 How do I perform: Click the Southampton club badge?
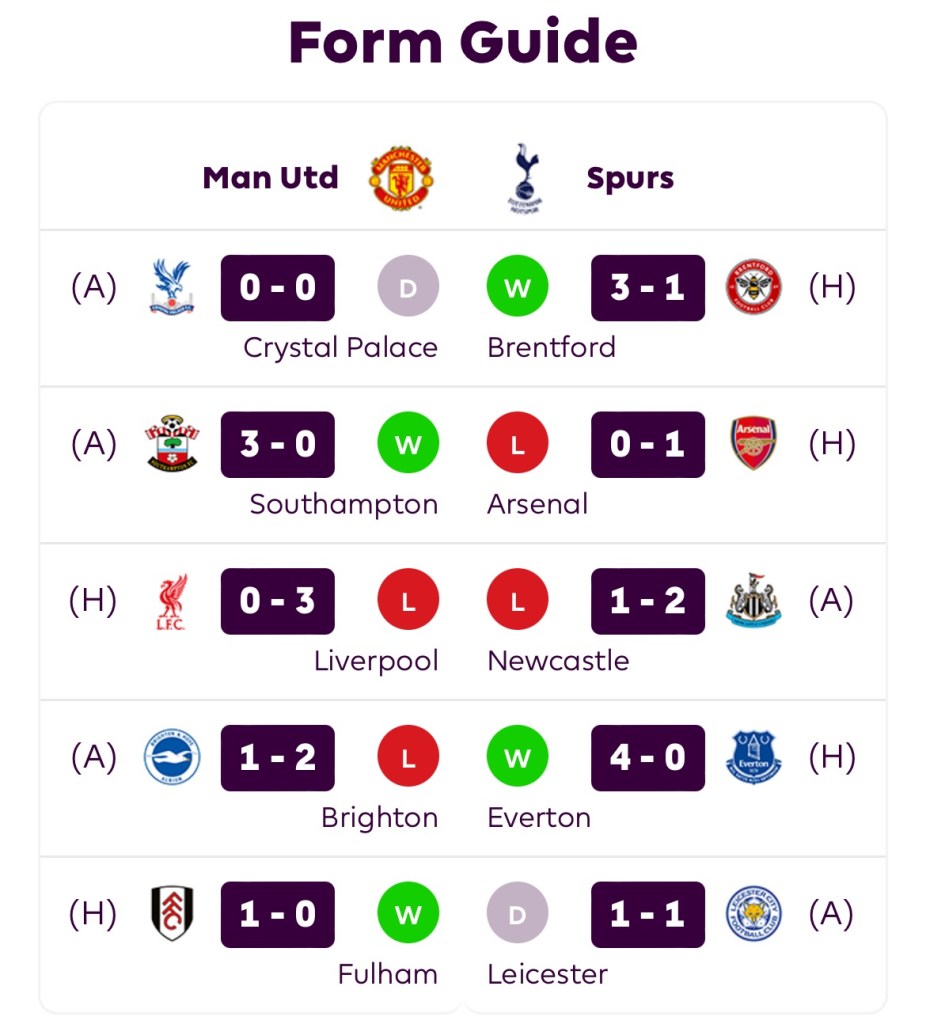pyautogui.click(x=172, y=444)
